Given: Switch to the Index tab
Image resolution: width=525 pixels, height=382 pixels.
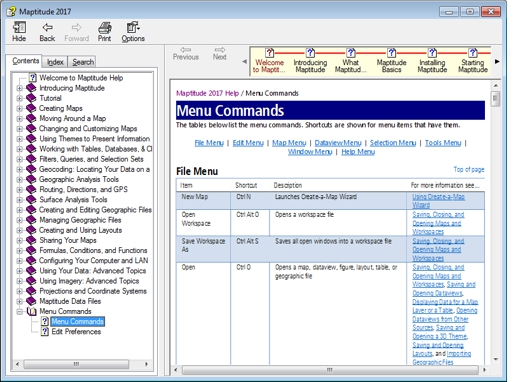Looking at the screenshot, I should pyautogui.click(x=55, y=62).
